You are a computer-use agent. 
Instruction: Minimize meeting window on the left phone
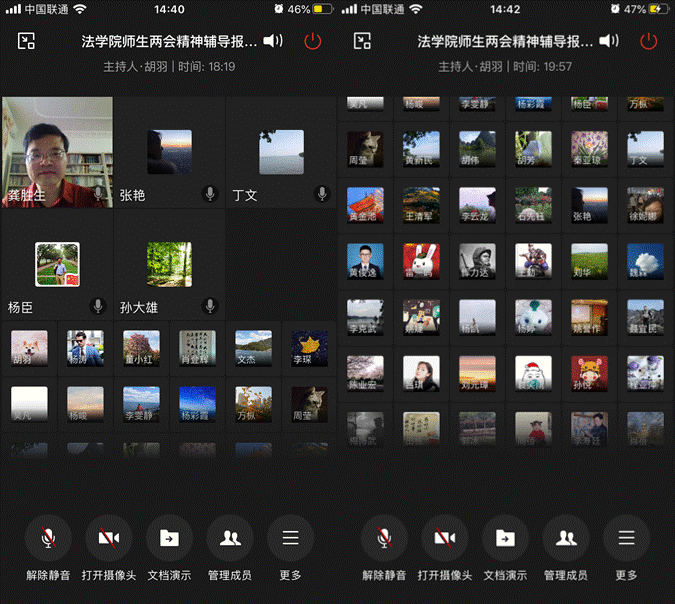(26, 41)
